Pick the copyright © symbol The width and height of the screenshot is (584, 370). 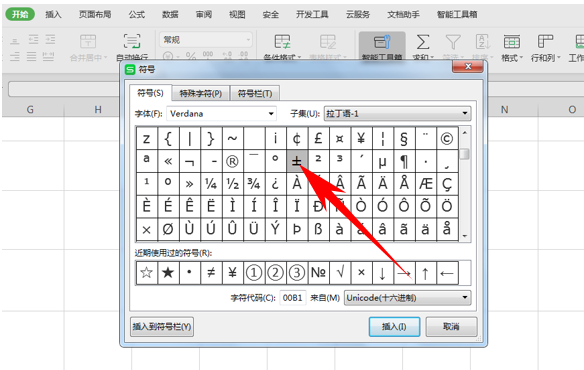coord(447,139)
